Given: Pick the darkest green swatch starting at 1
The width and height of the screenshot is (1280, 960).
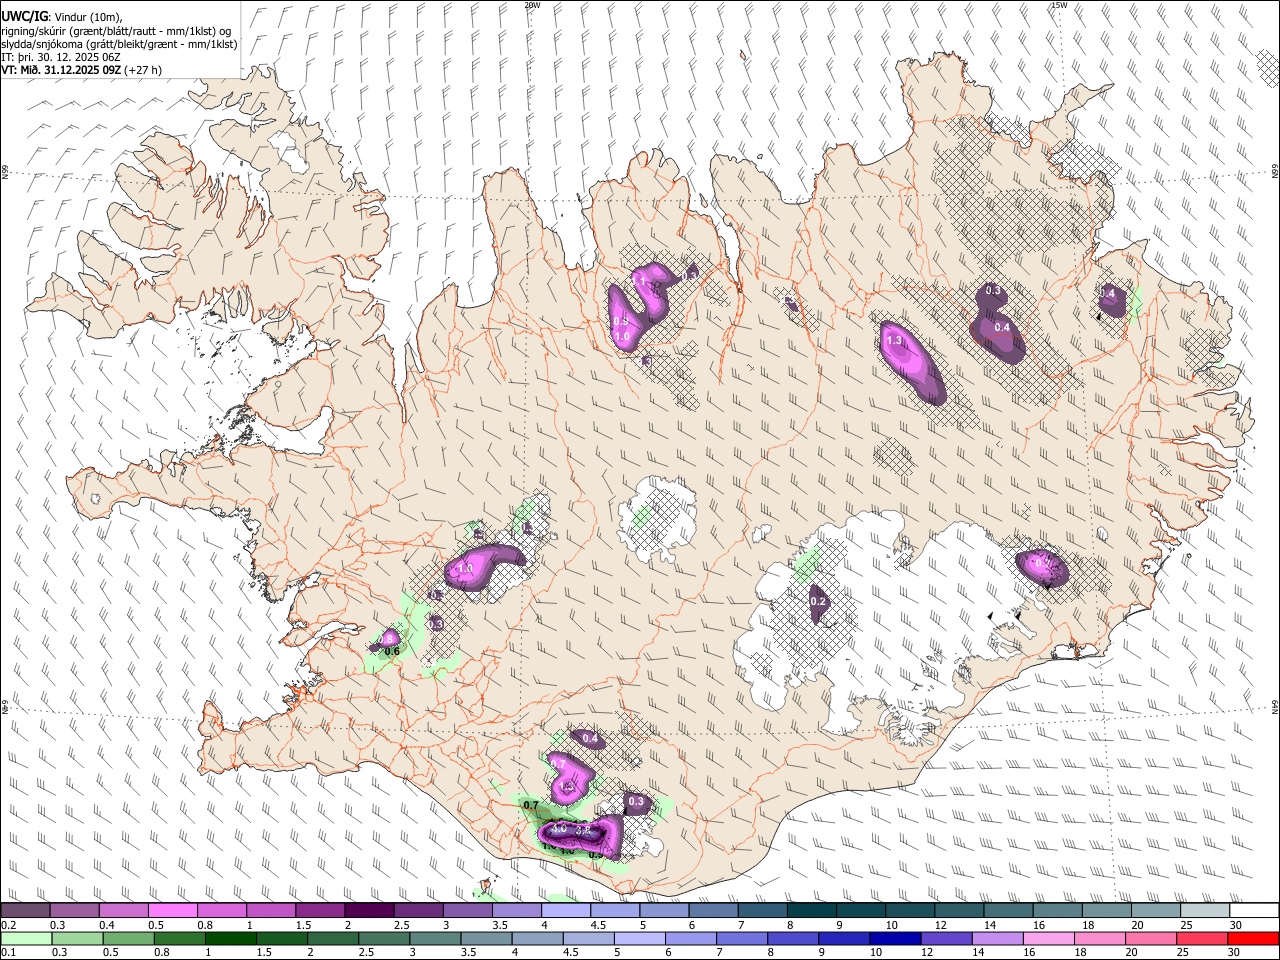Looking at the screenshot, I should click(x=230, y=938).
